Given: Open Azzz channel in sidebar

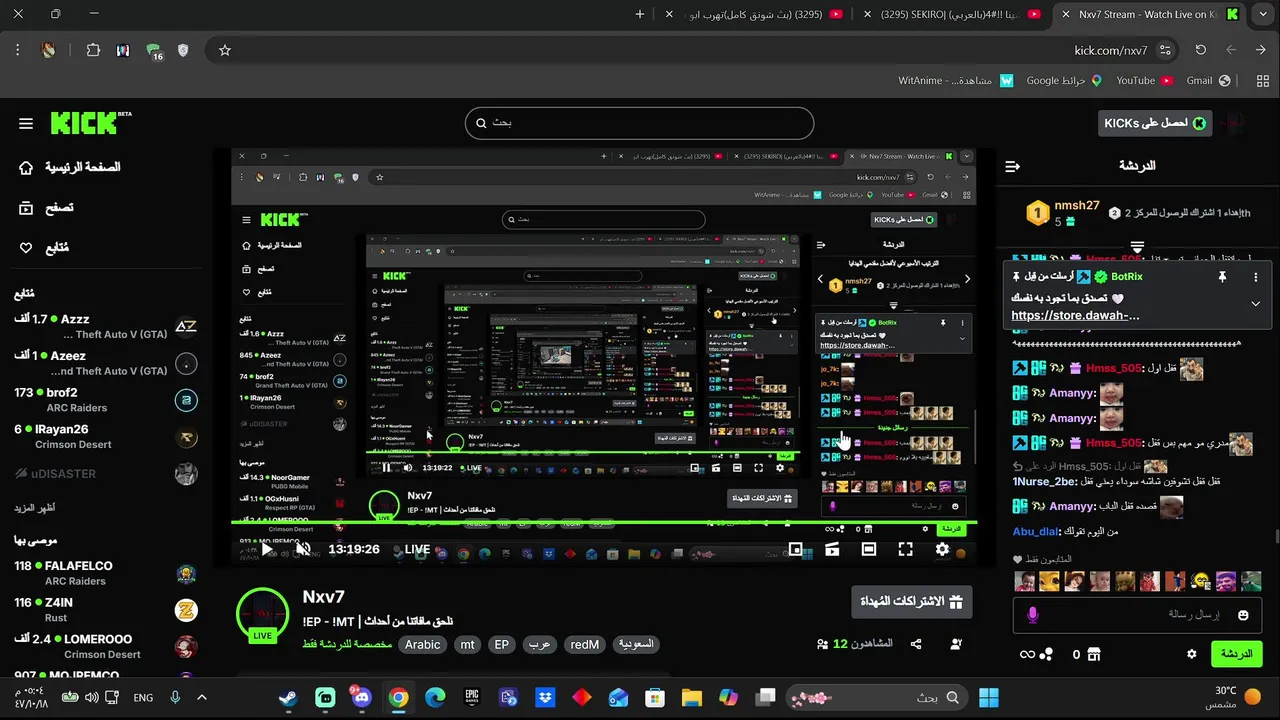Looking at the screenshot, I should click(105, 326).
